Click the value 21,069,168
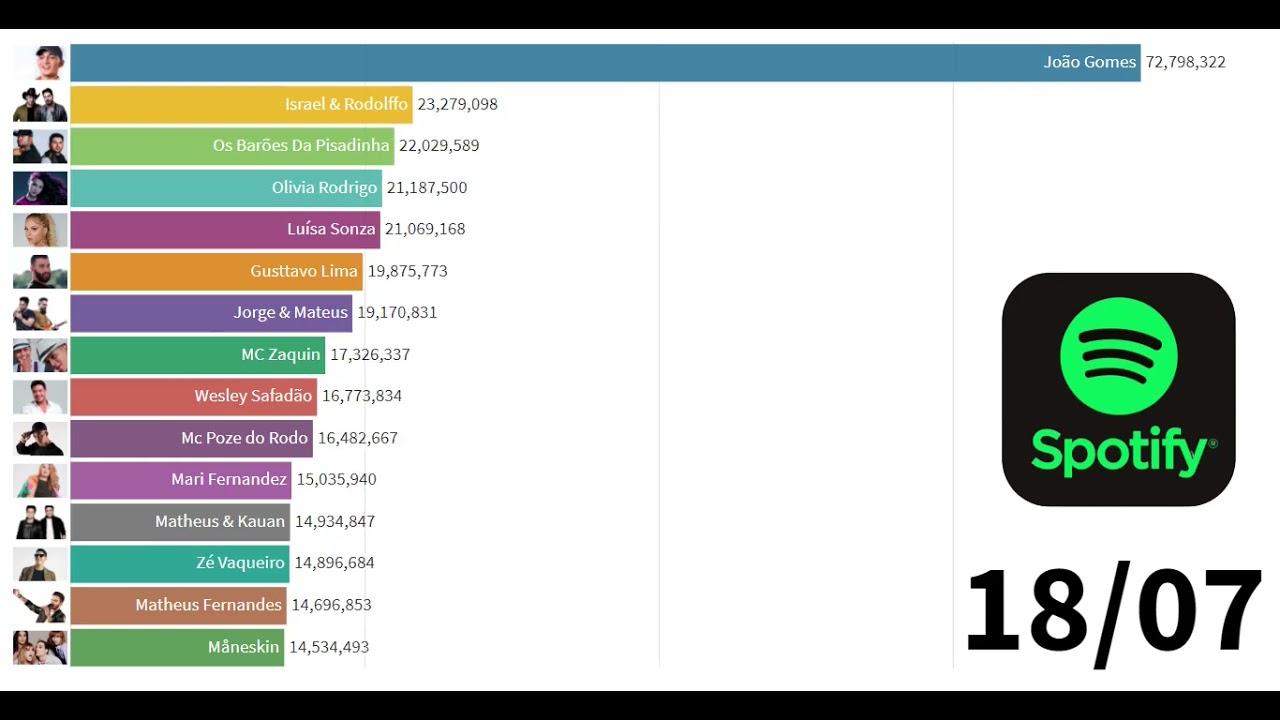 point(425,229)
